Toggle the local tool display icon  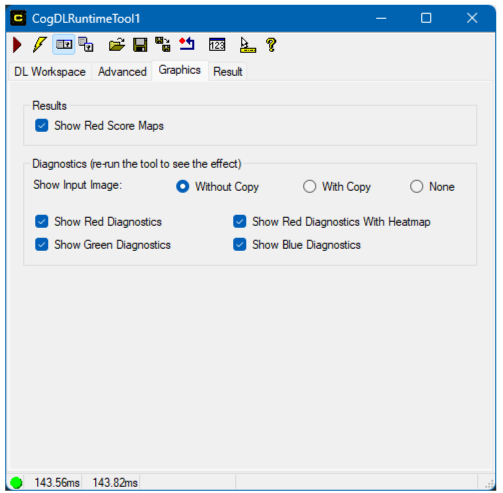point(64,44)
